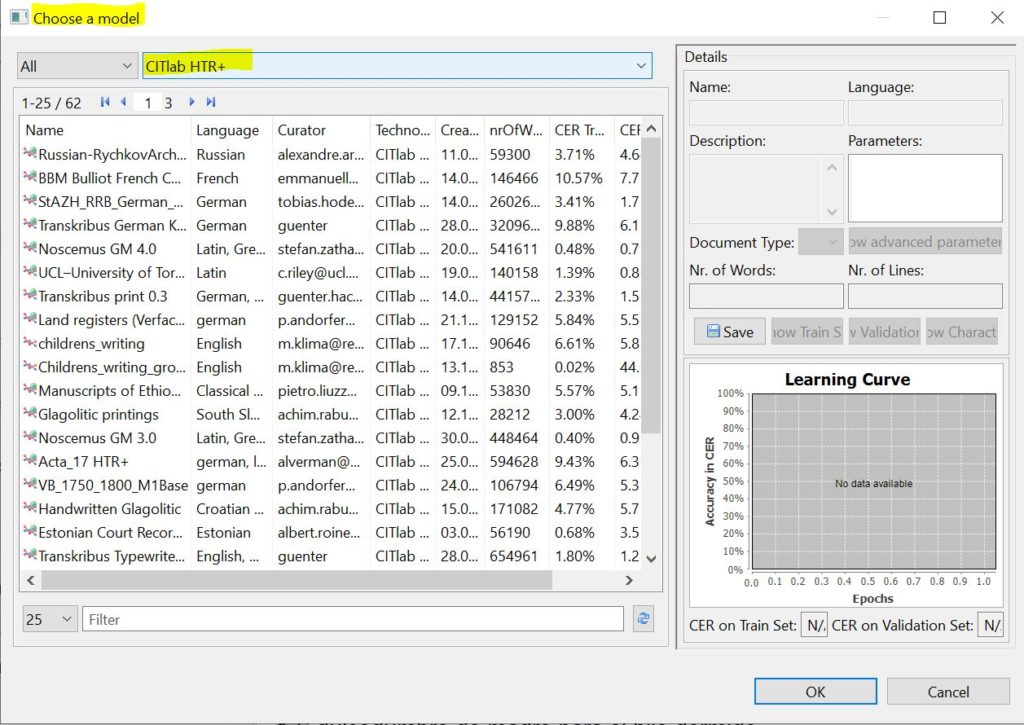Select the Transkribus Typewrite... model

(330, 556)
